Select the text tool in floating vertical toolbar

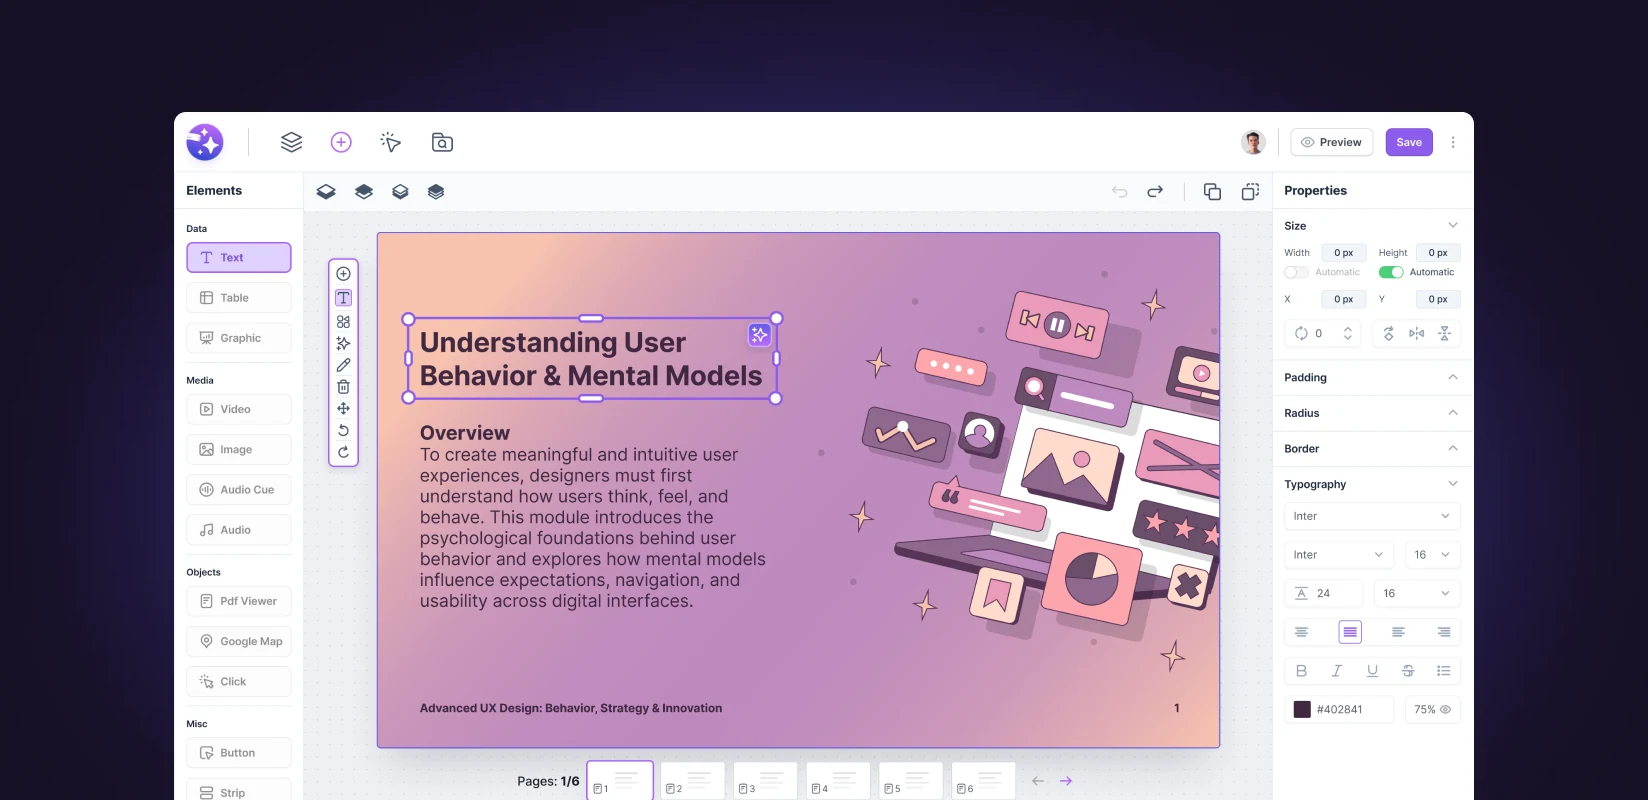[x=343, y=298]
